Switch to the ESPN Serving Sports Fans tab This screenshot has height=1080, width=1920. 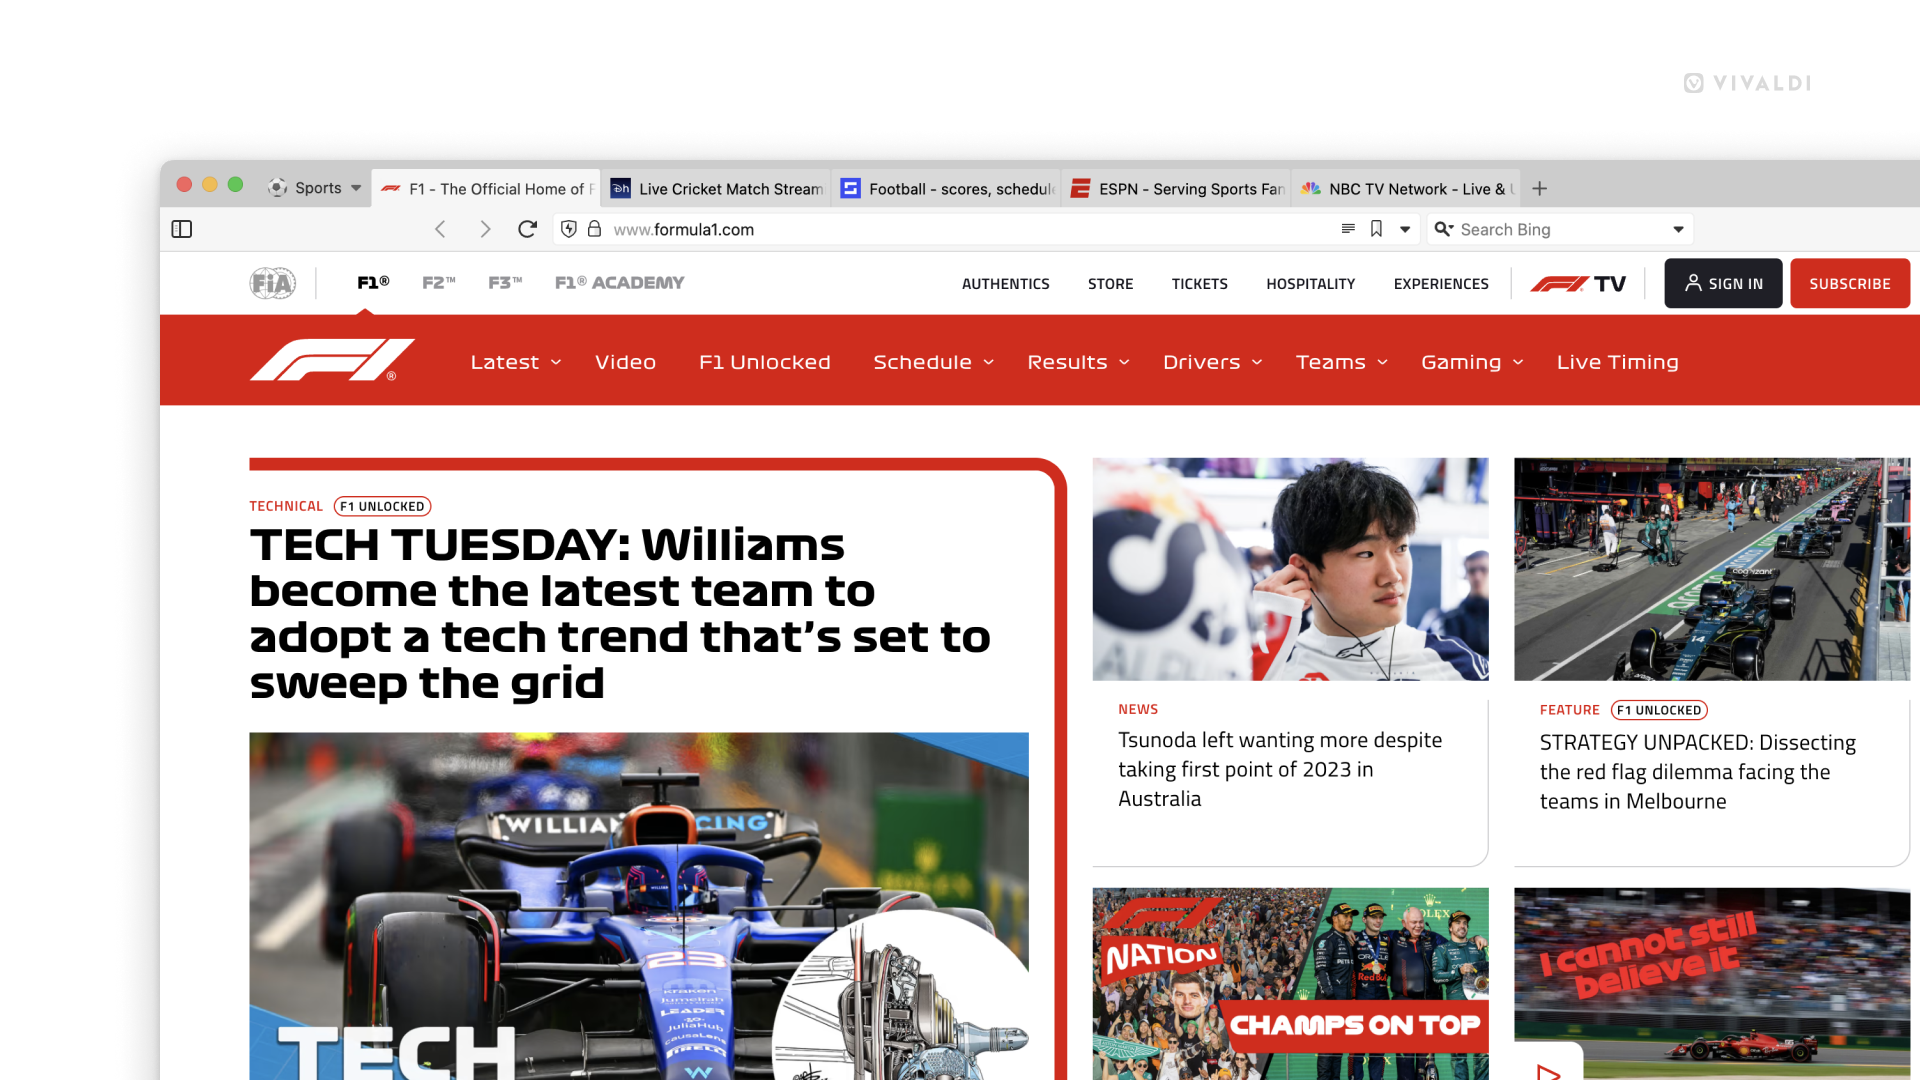click(x=1176, y=188)
